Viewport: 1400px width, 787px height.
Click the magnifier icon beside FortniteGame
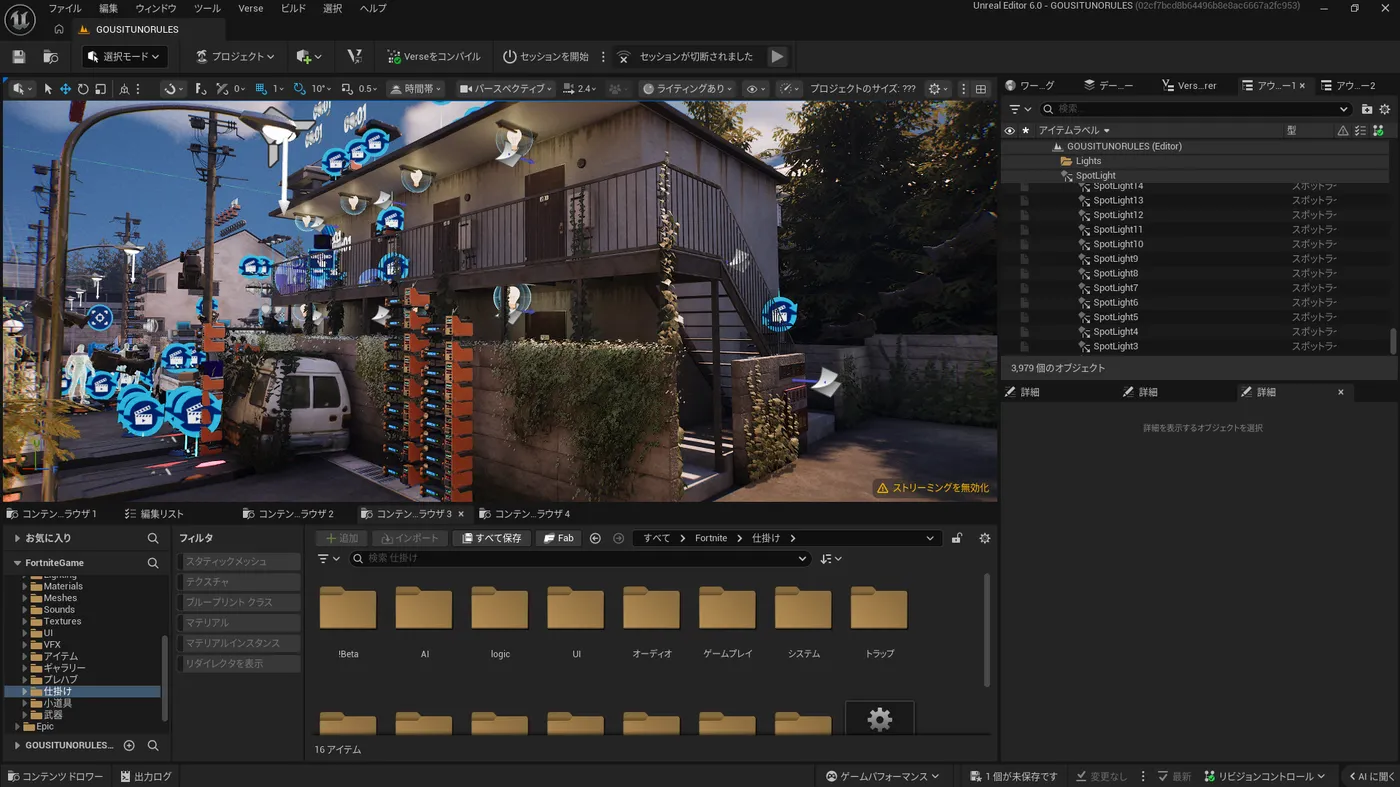(x=153, y=563)
